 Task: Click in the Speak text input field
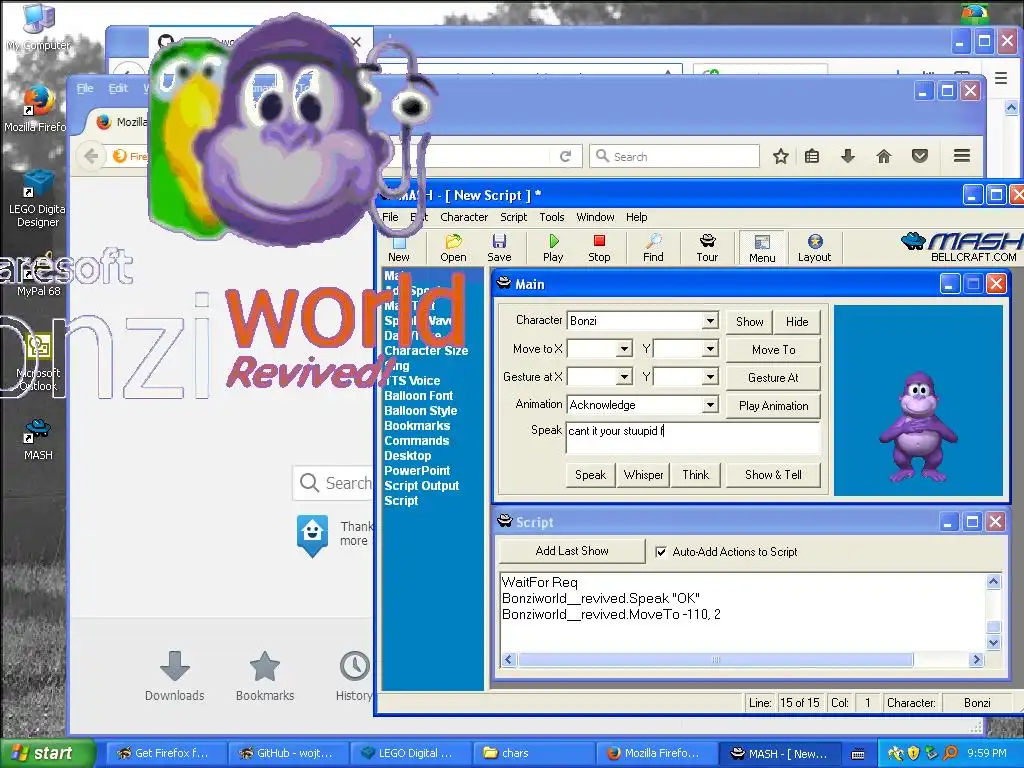tap(692, 438)
